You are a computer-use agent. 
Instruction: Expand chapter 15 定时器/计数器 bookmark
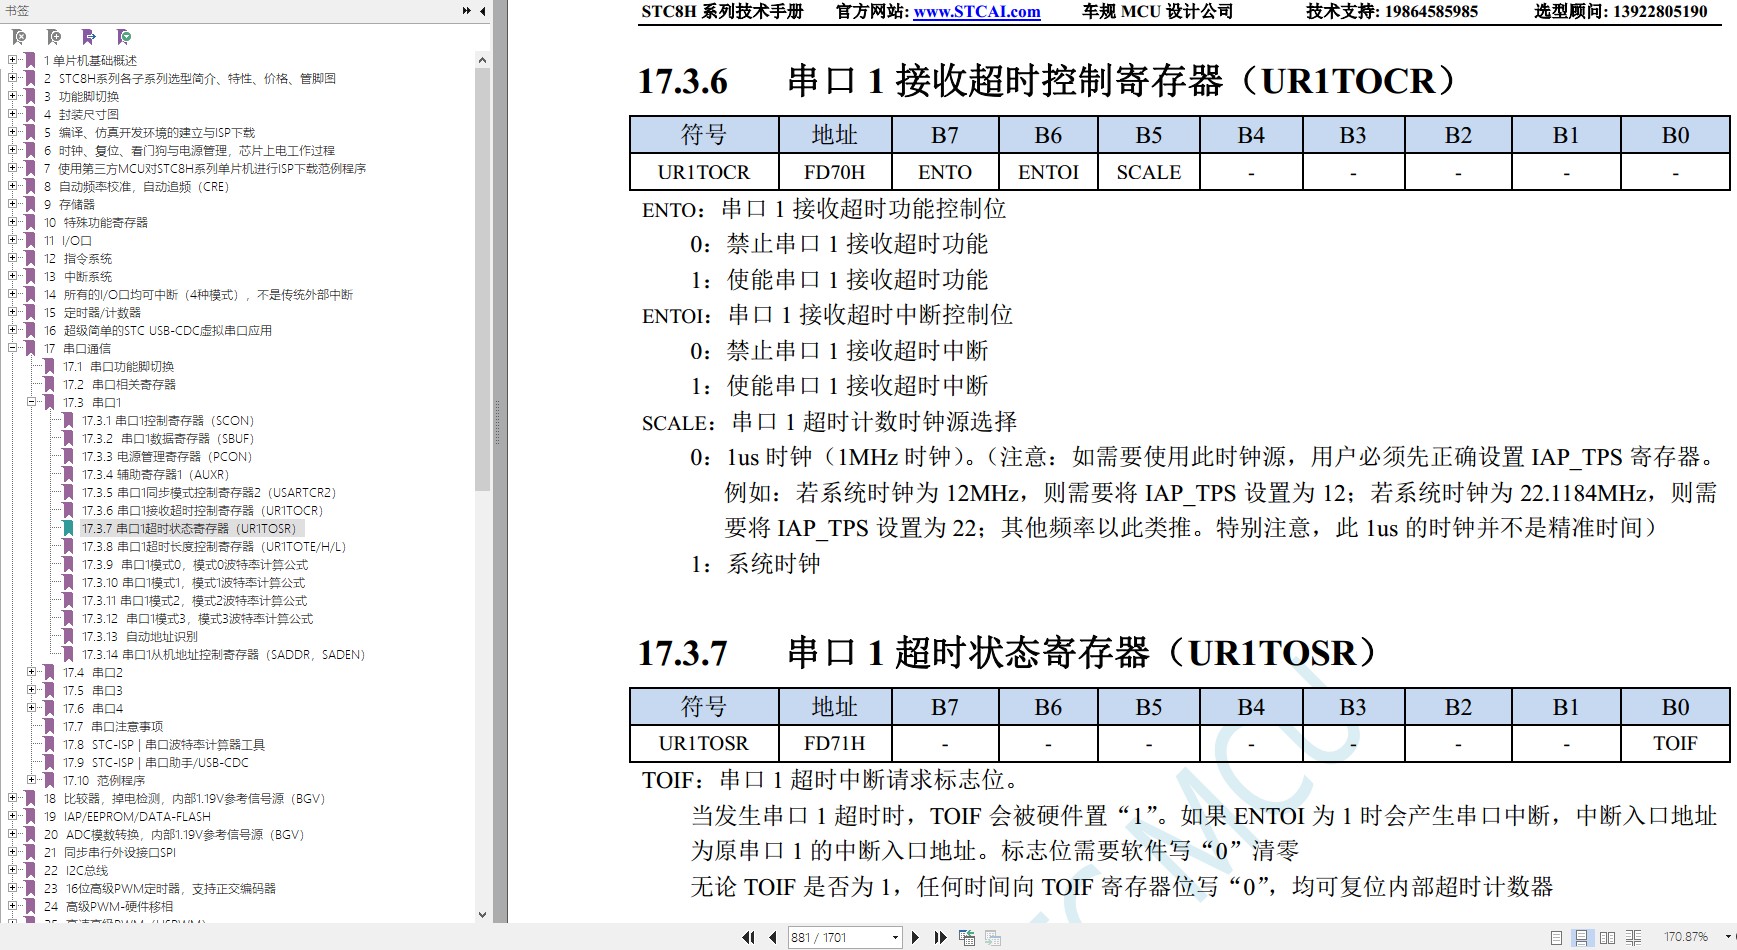point(13,312)
